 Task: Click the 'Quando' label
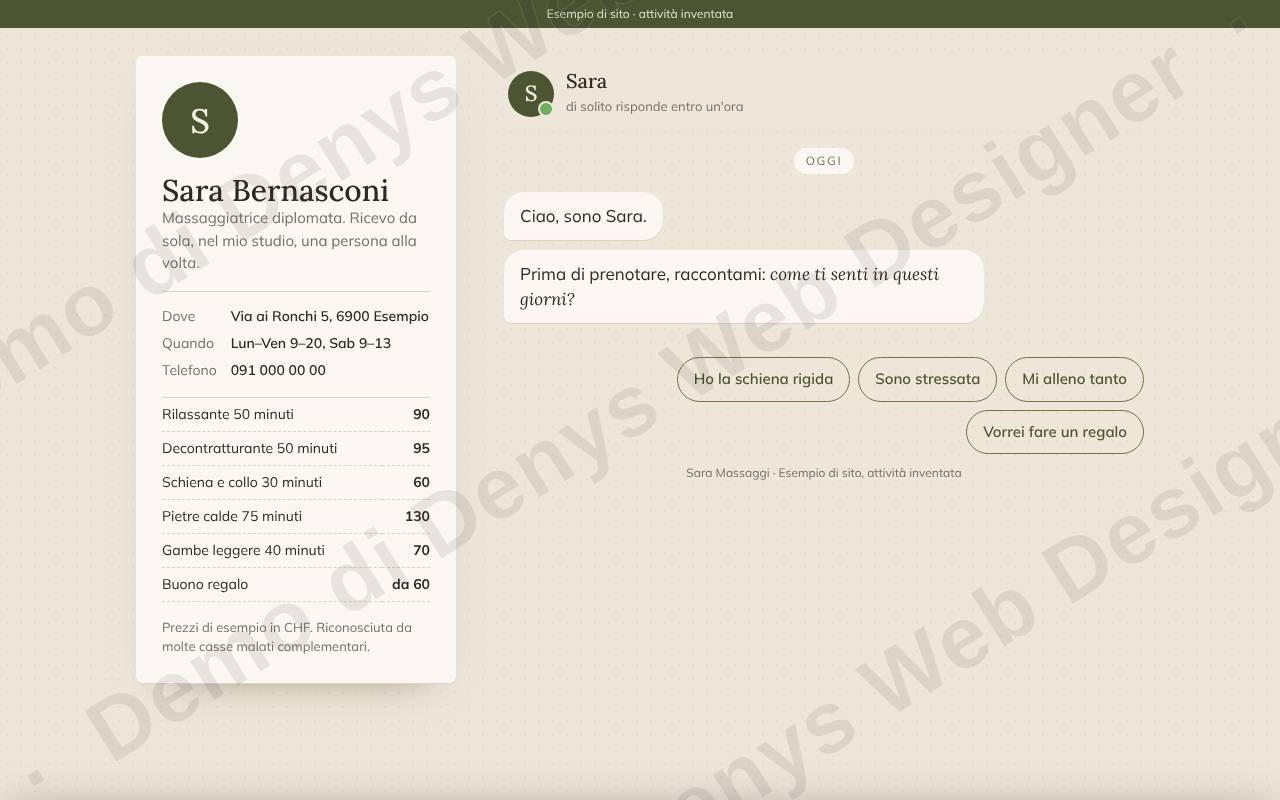[188, 343]
